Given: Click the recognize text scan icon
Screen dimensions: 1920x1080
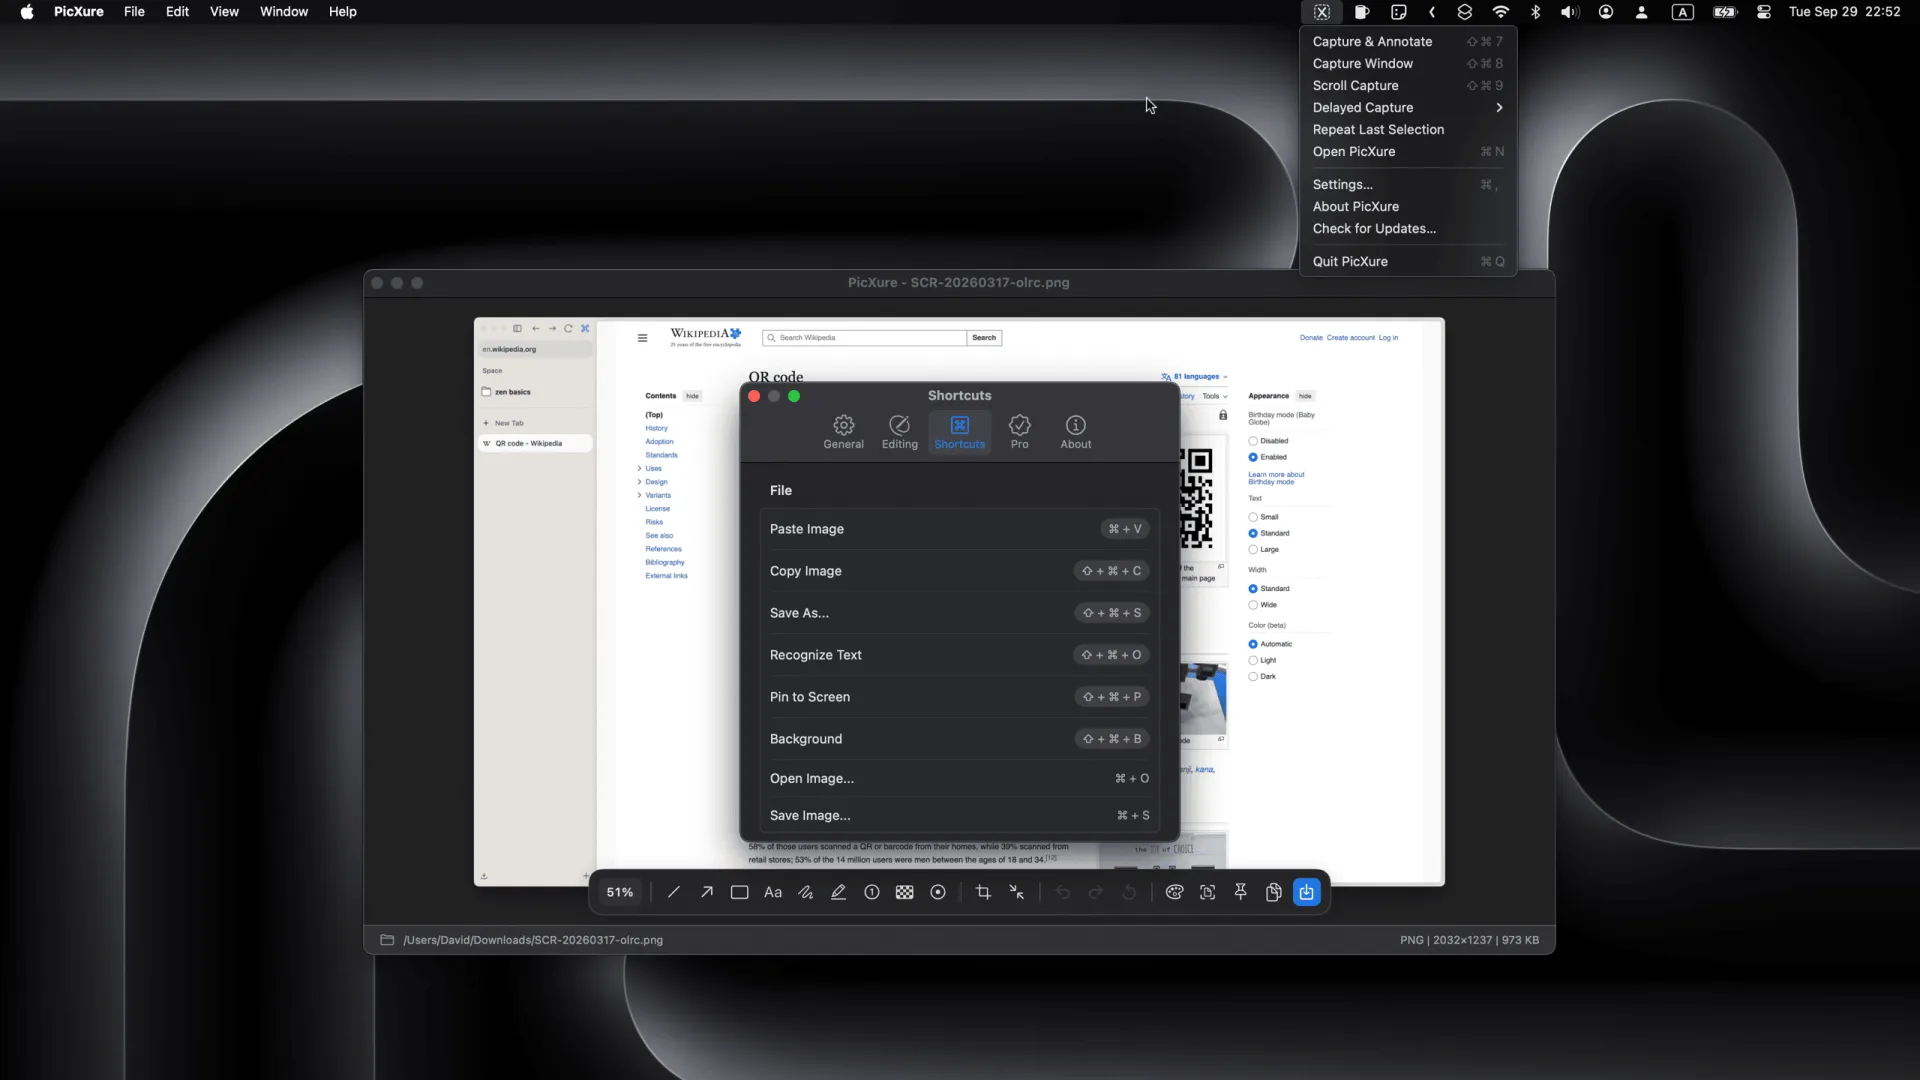Looking at the screenshot, I should [x=1208, y=892].
